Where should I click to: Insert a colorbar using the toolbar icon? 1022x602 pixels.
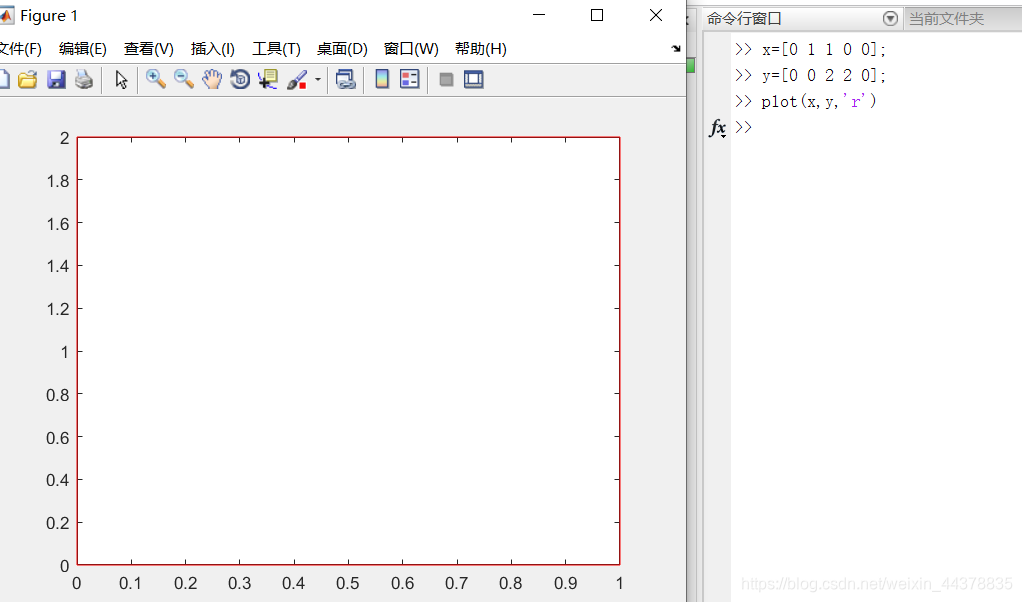[x=382, y=79]
